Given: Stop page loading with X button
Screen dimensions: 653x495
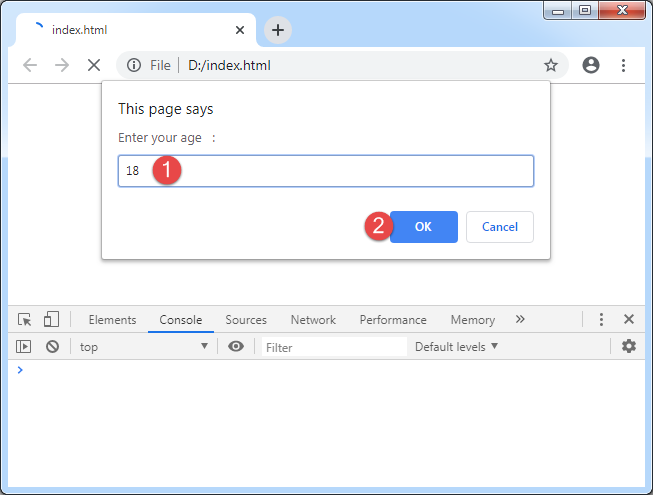Looking at the screenshot, I should 93,65.
